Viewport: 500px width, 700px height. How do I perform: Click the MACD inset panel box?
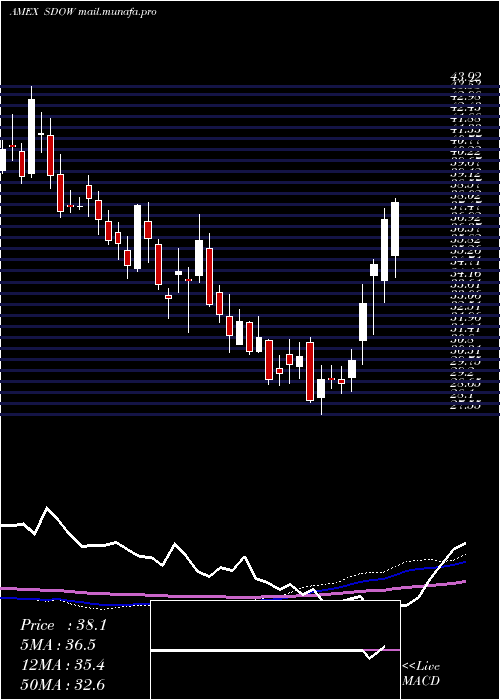[x=275, y=650]
